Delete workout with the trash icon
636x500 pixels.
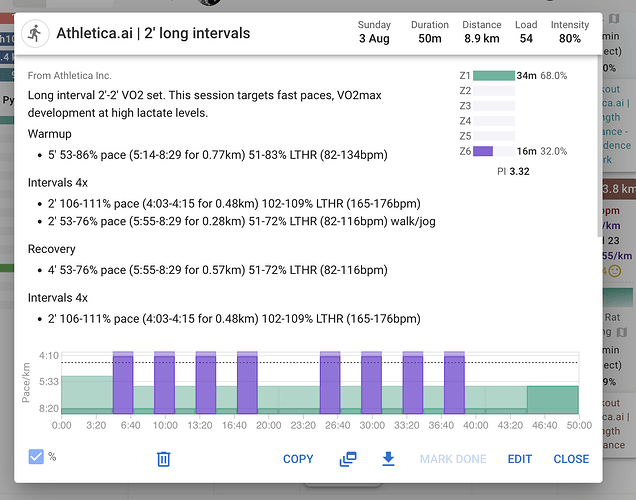(x=163, y=459)
